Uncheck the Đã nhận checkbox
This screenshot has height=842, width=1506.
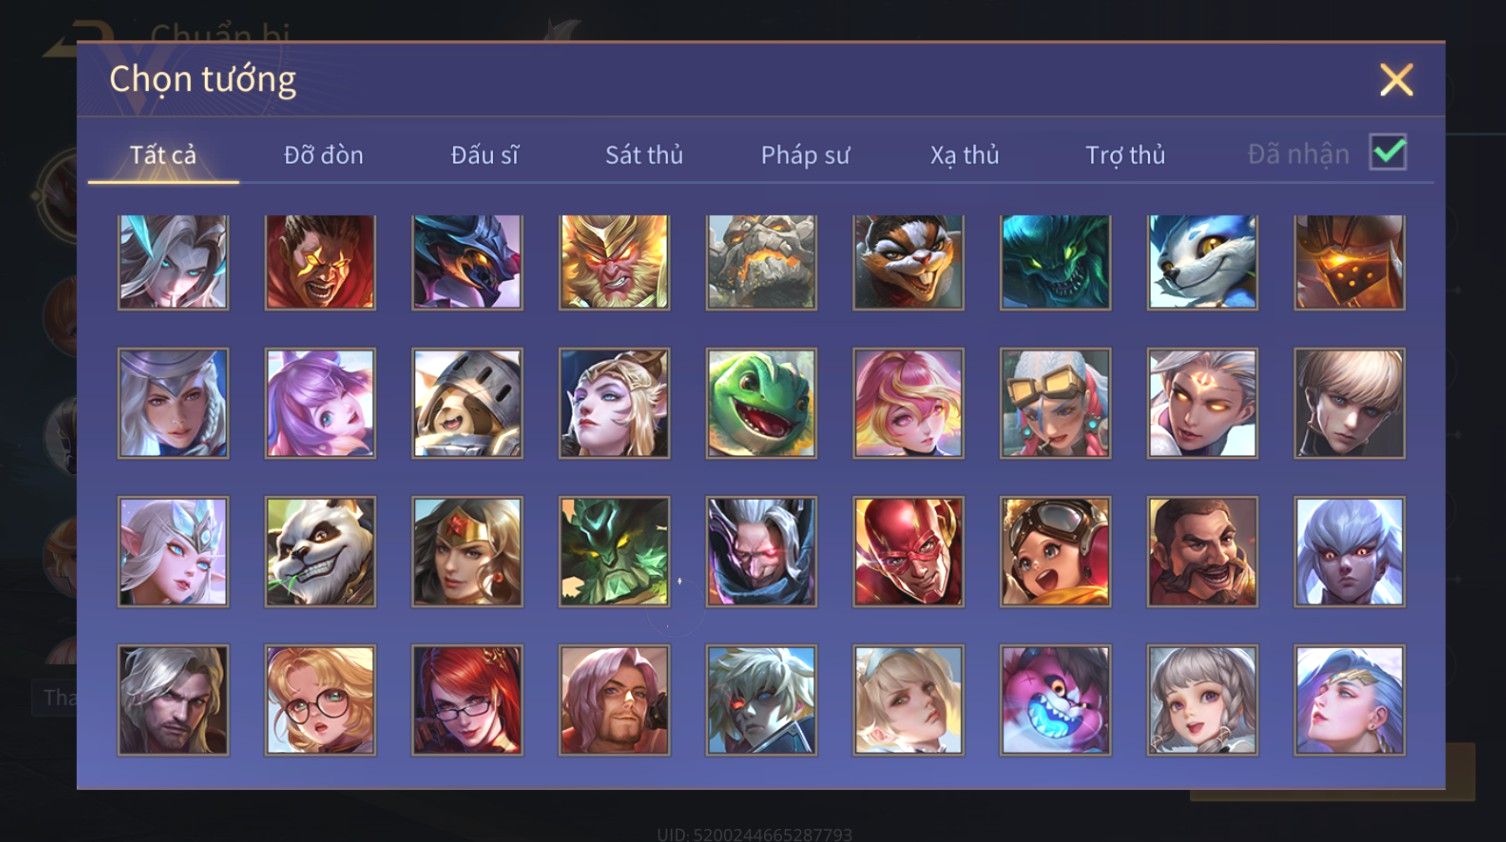[x=1388, y=153]
